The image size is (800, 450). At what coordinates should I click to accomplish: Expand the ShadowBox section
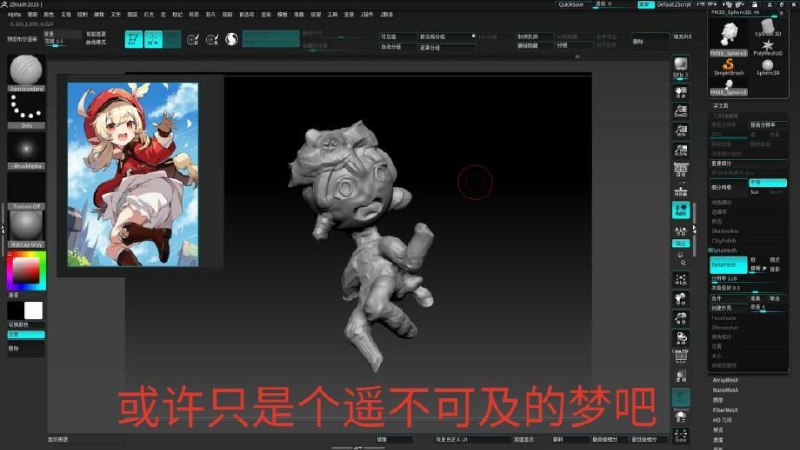[725, 231]
